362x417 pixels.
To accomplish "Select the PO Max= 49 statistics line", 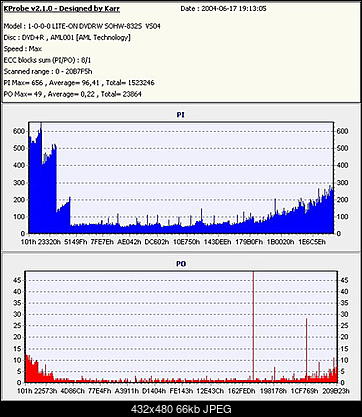I will tap(73, 94).
